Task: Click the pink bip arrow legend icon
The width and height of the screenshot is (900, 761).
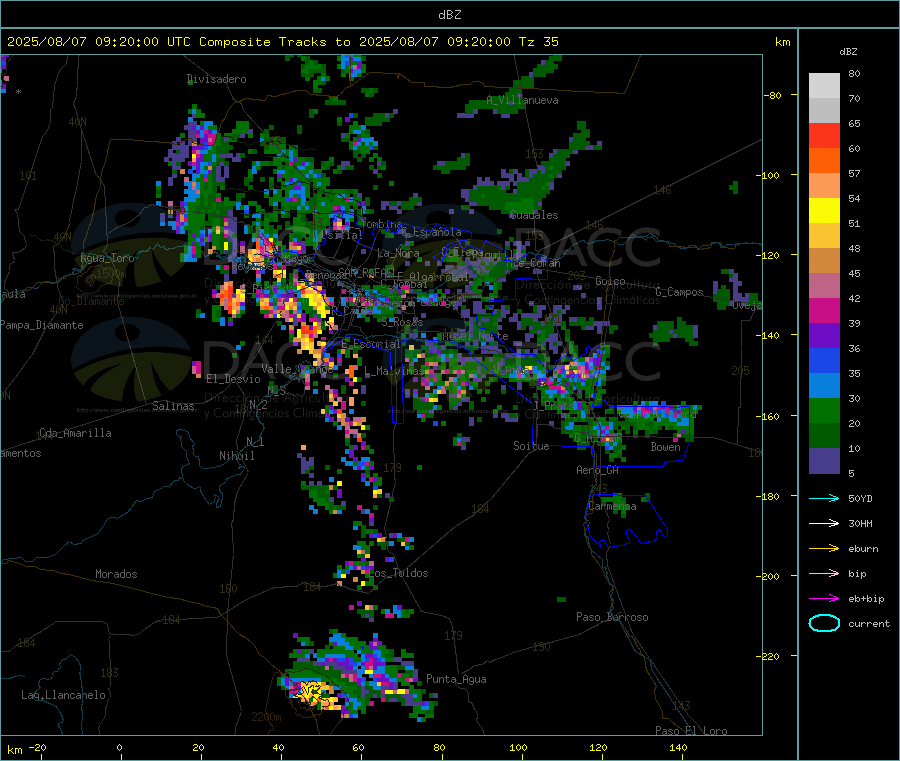Action: click(824, 573)
